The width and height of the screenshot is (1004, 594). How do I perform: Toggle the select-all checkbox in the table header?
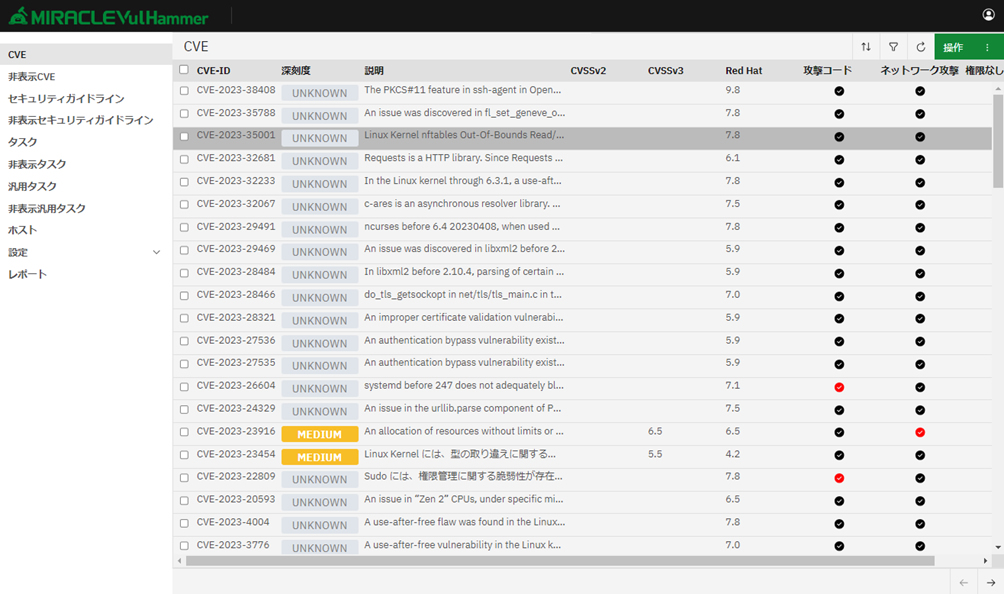[183, 70]
